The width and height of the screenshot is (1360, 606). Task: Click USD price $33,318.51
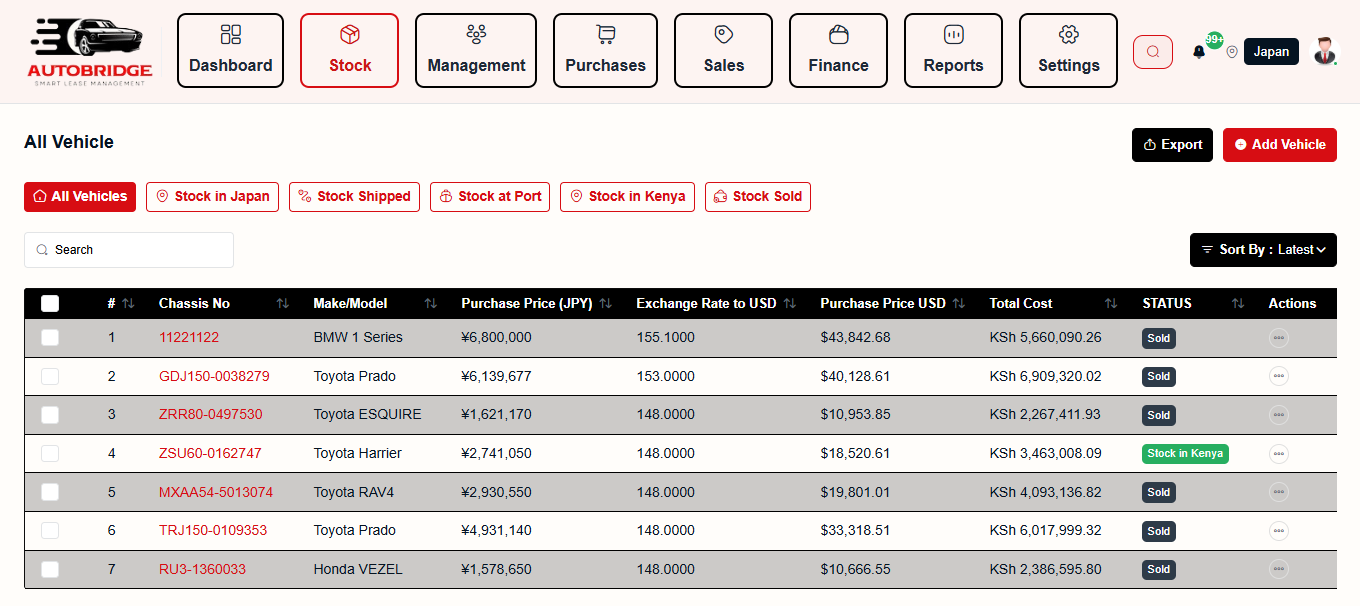(x=855, y=531)
